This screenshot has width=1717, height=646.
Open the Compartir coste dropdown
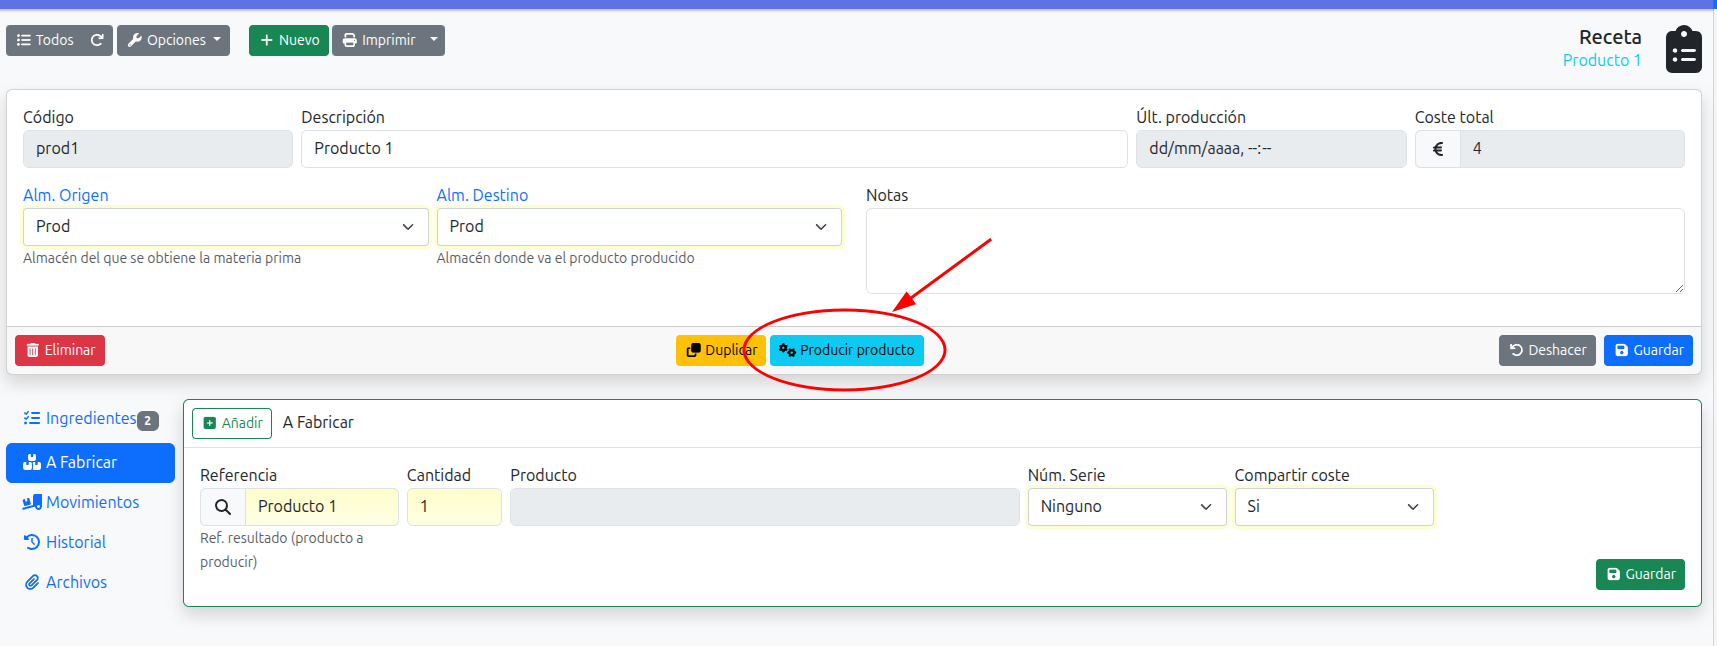(1333, 507)
